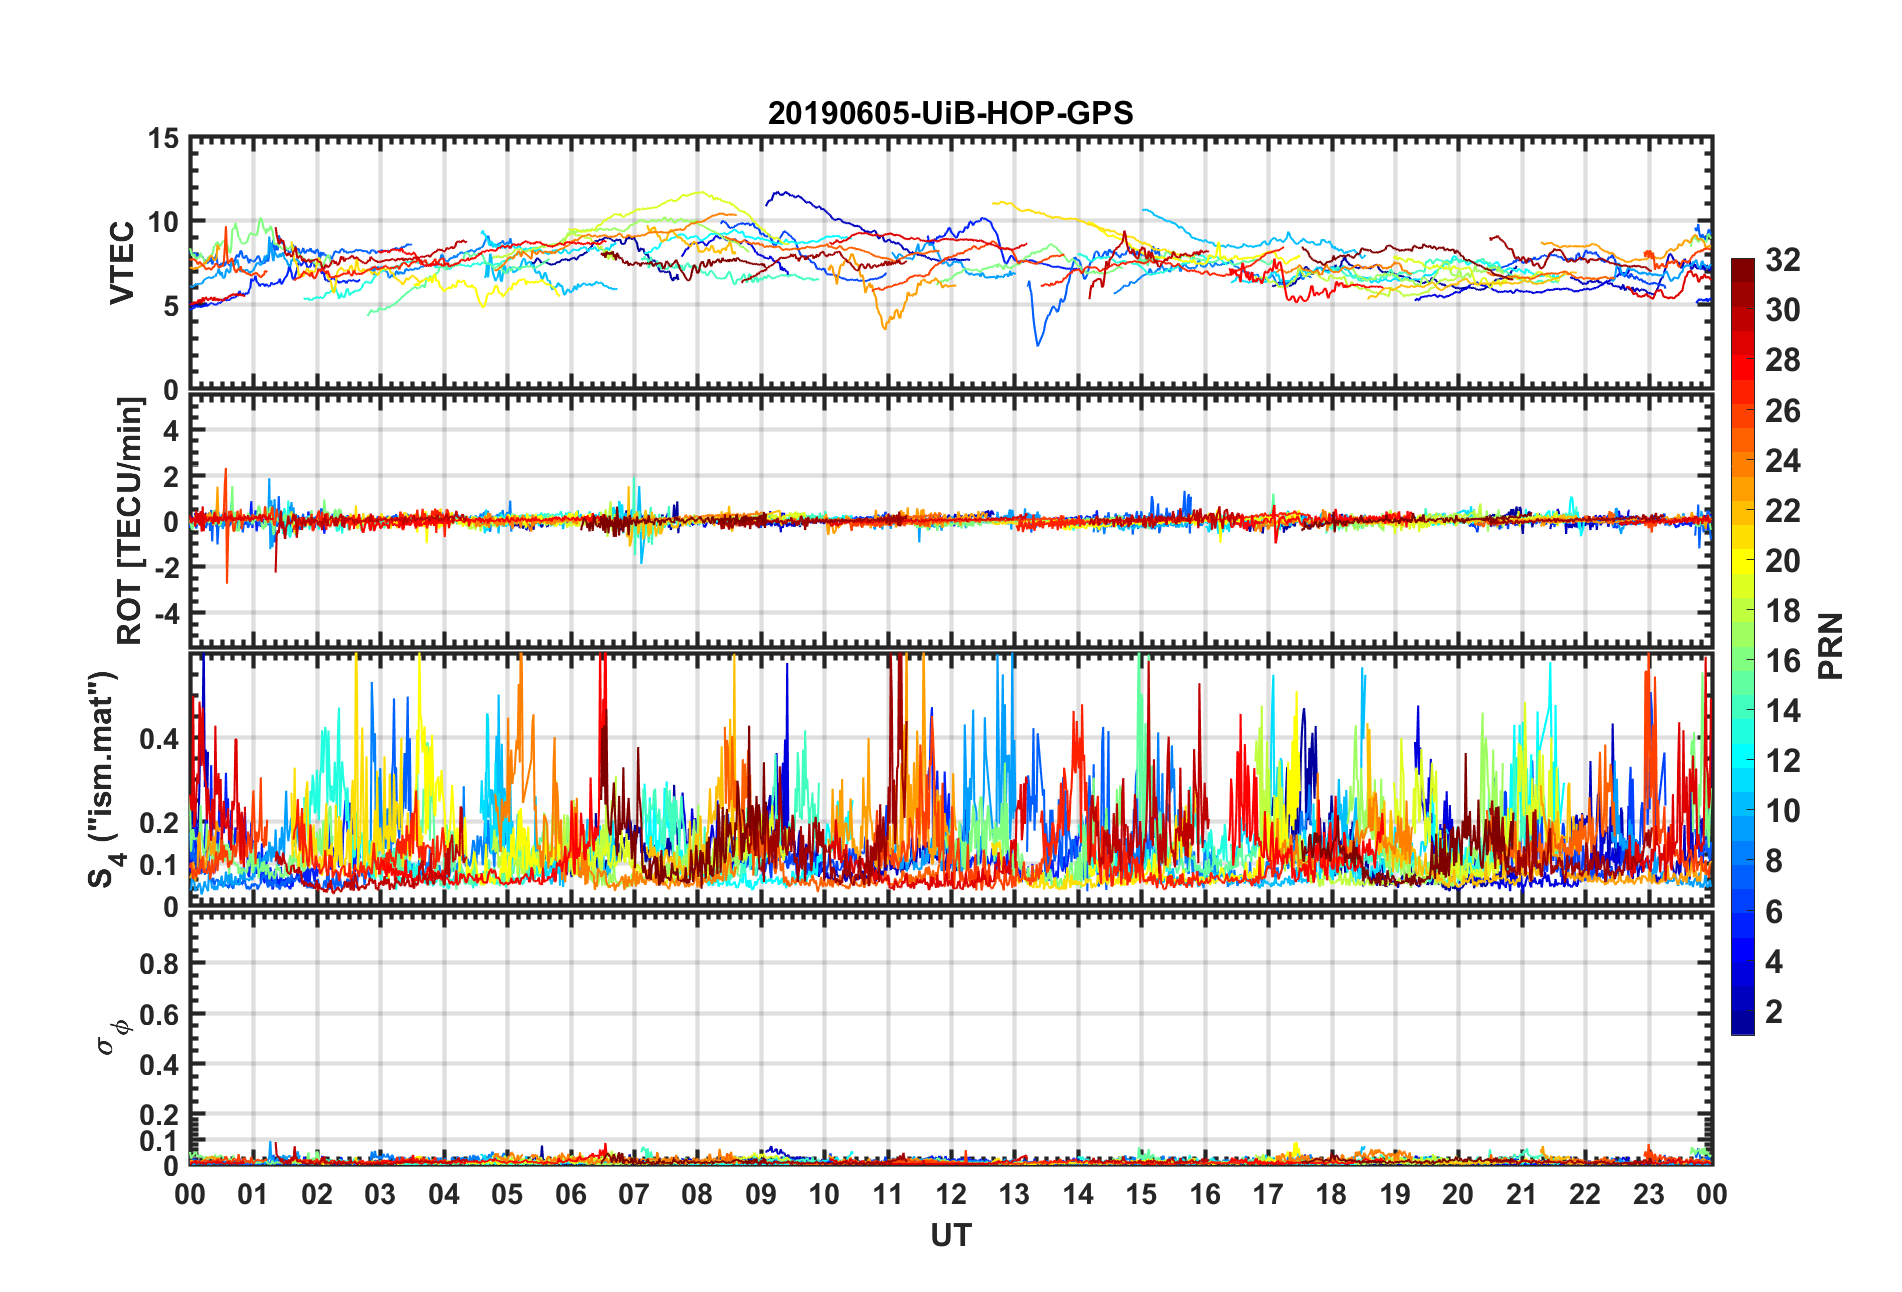1902x1292 pixels.
Task: Click the "PRN" colorbar label
Action: point(1830,646)
